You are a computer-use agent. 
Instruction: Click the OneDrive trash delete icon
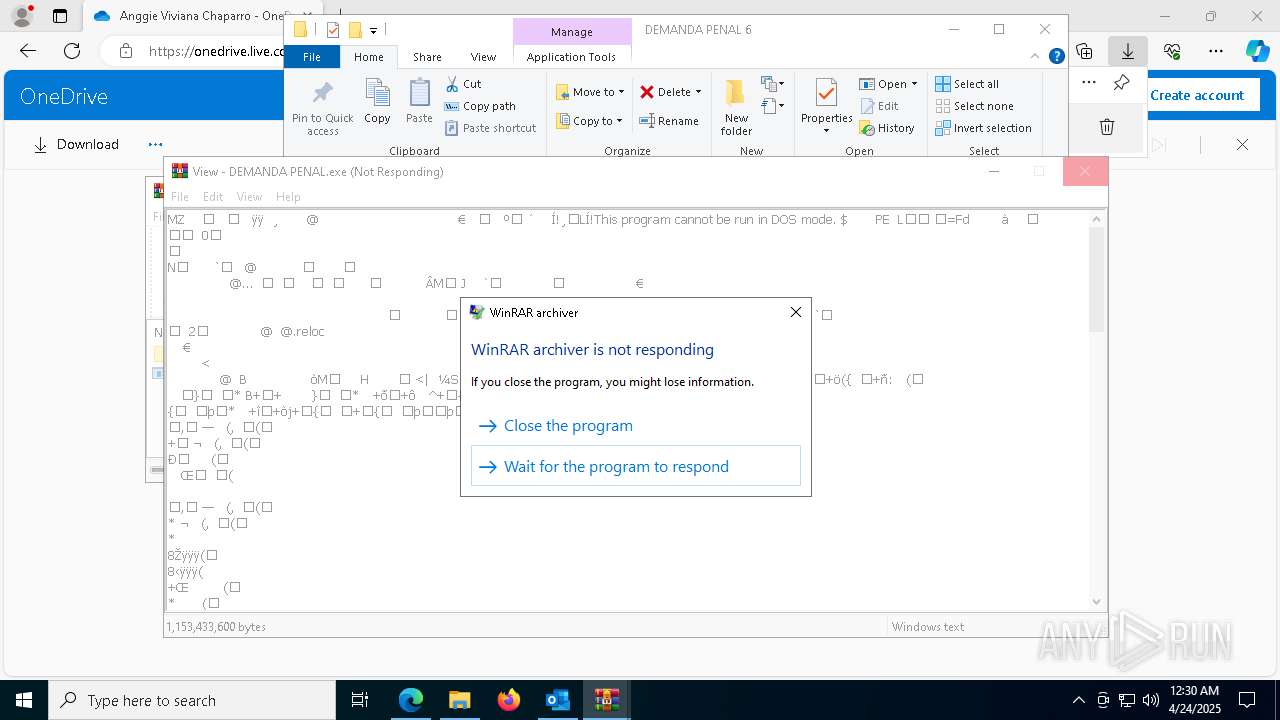pos(1107,126)
